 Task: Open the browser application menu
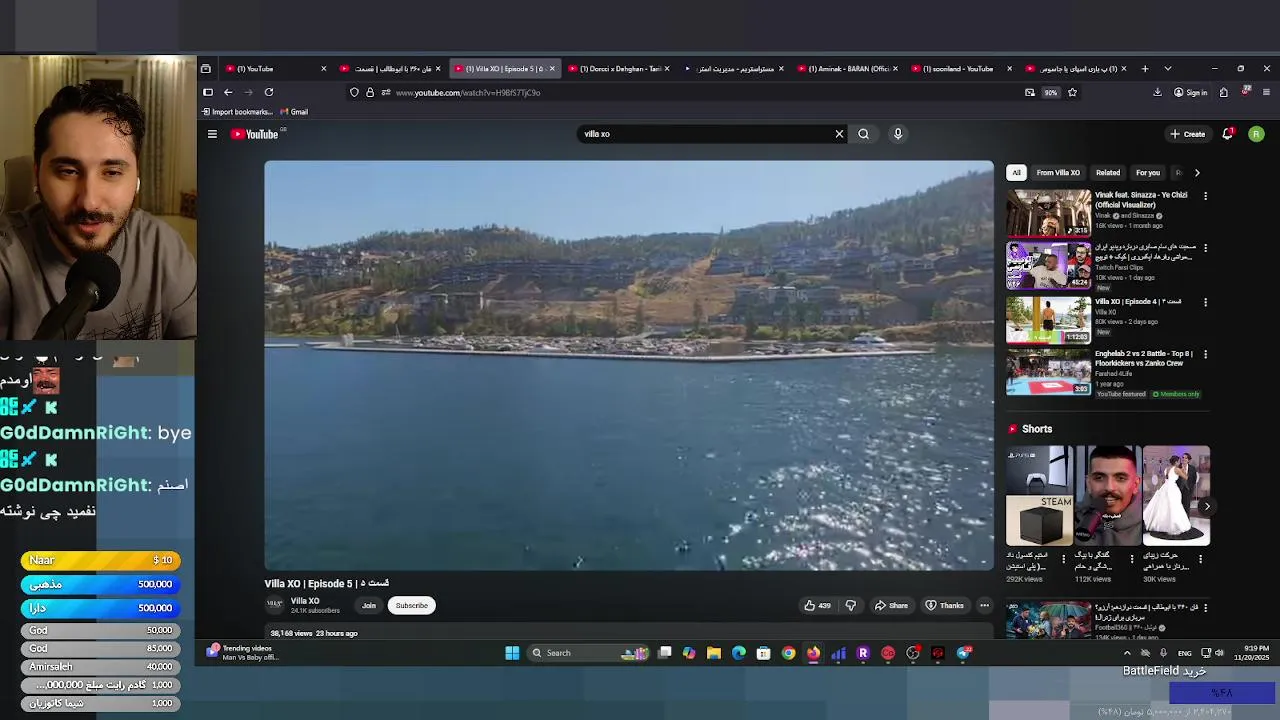1266,92
